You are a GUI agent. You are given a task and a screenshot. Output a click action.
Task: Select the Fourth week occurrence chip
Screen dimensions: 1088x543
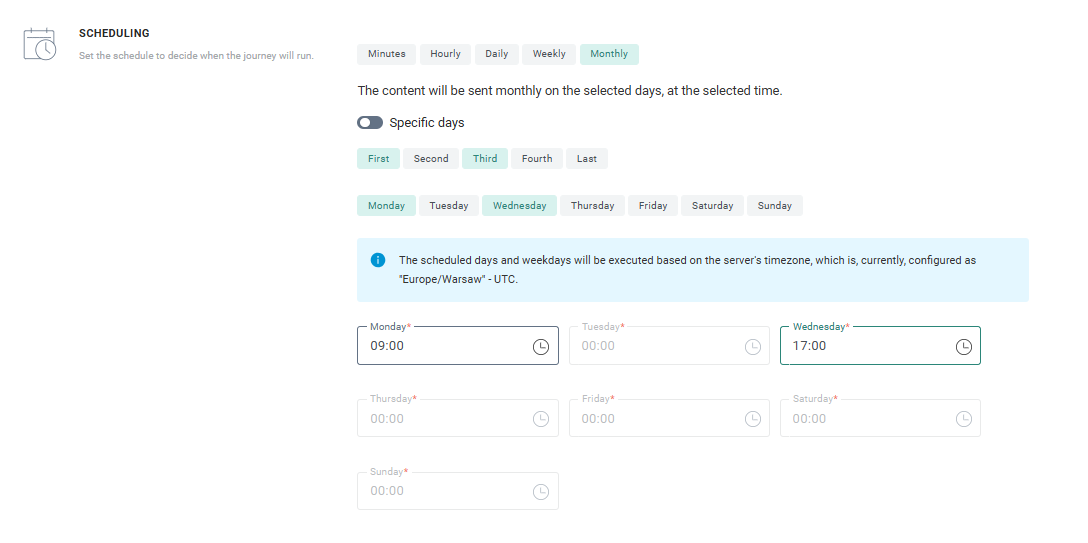[x=537, y=158]
